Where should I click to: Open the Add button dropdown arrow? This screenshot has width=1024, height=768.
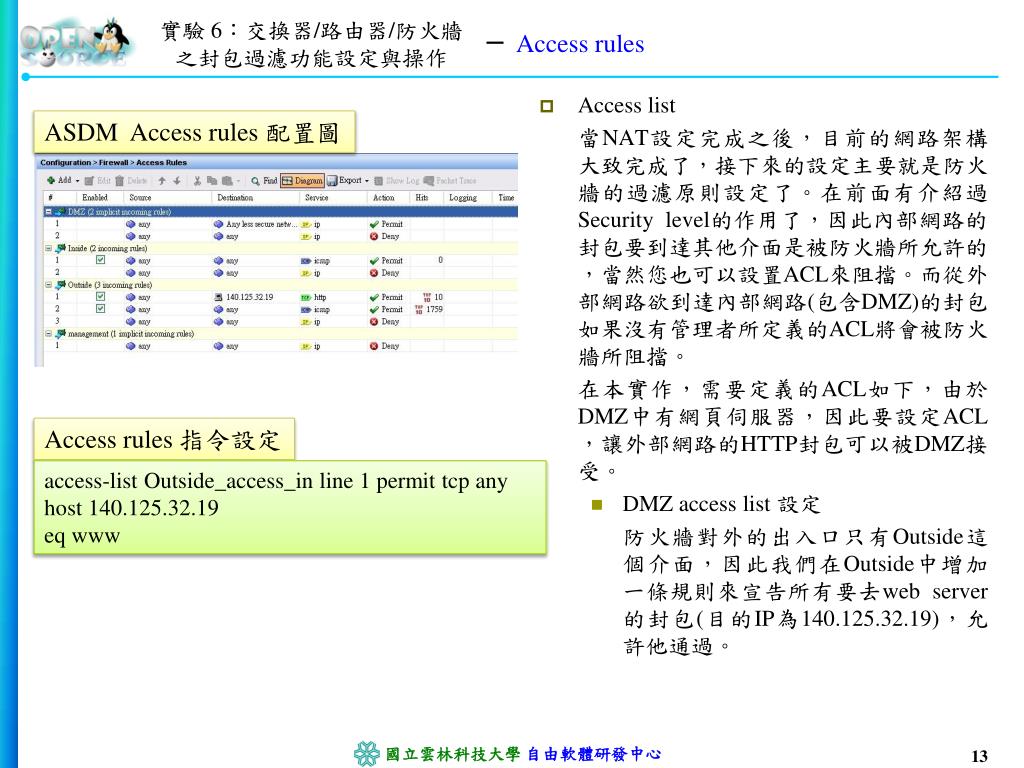[77, 181]
